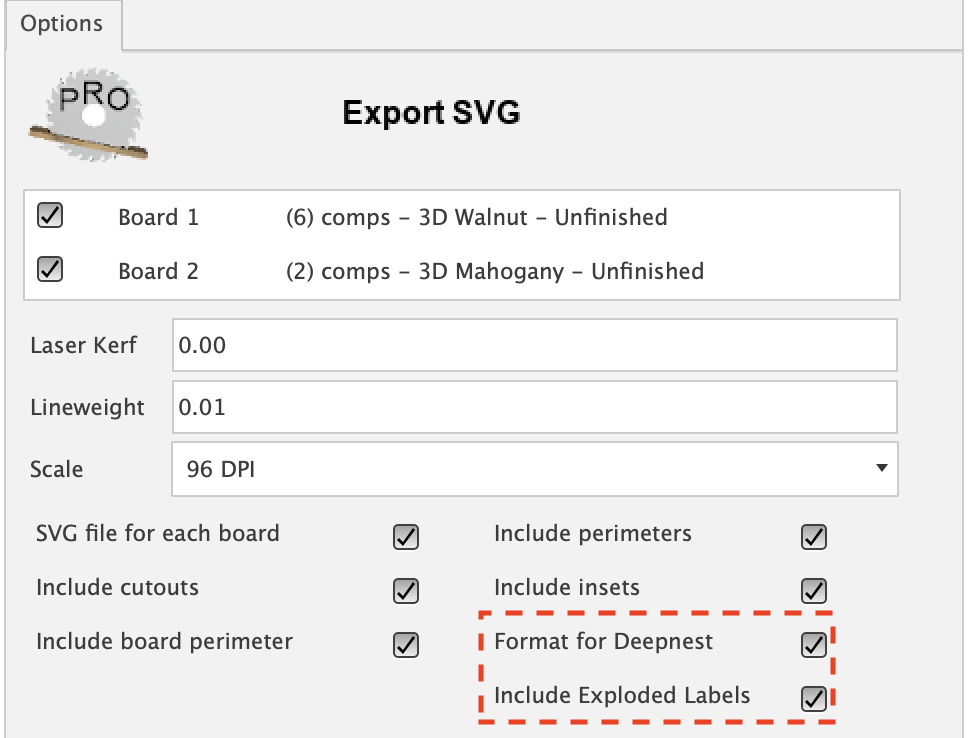Viewport: 968px width, 738px height.
Task: Click the Board 1 label
Action: (x=158, y=217)
